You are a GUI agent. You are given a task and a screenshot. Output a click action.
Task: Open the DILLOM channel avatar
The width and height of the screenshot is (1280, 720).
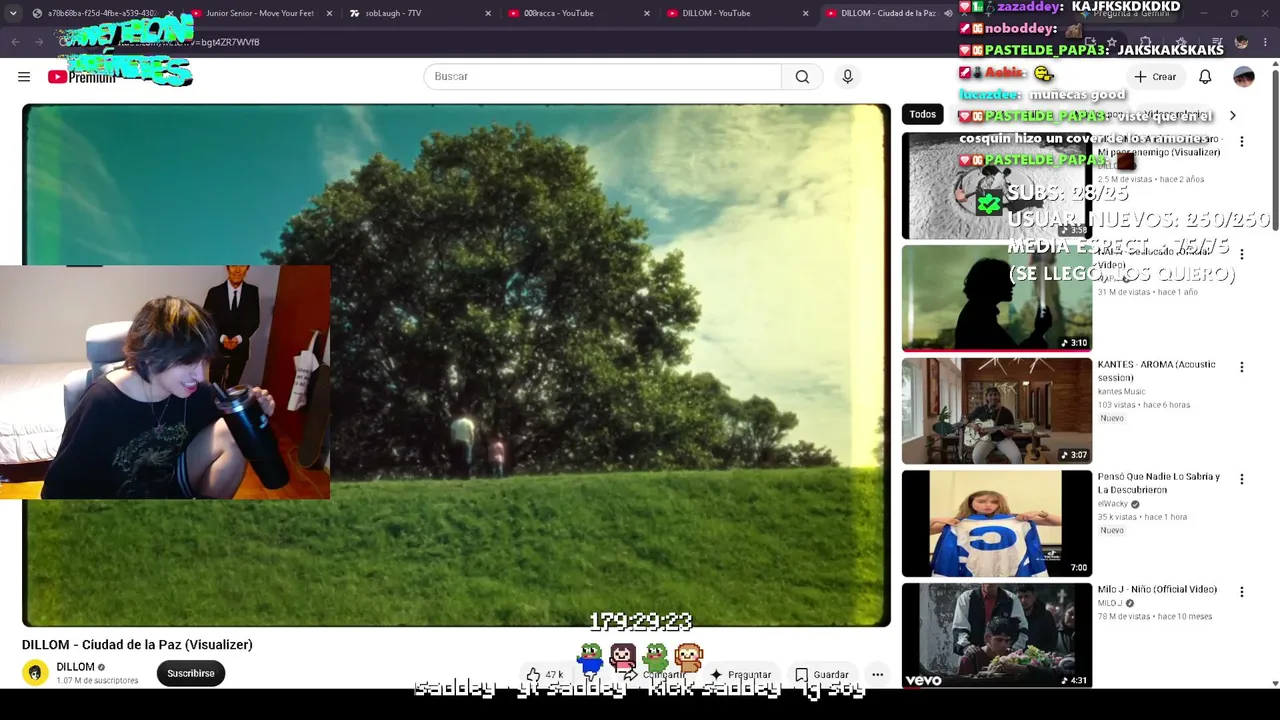coord(35,673)
